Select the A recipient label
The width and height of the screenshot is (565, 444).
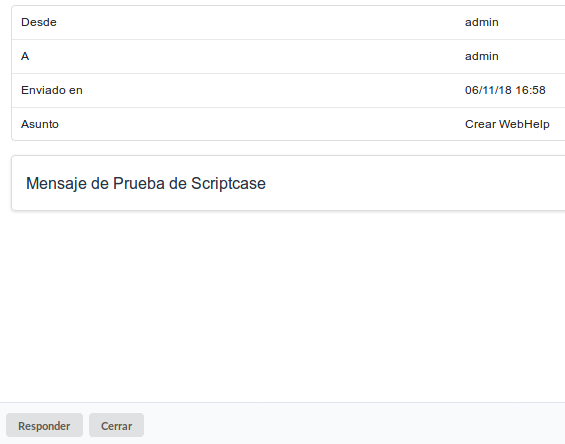tap(25, 56)
